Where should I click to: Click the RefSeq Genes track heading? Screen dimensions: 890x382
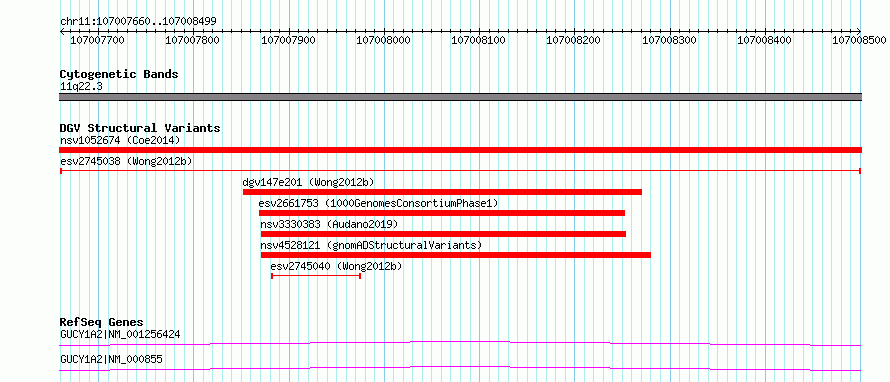101,322
